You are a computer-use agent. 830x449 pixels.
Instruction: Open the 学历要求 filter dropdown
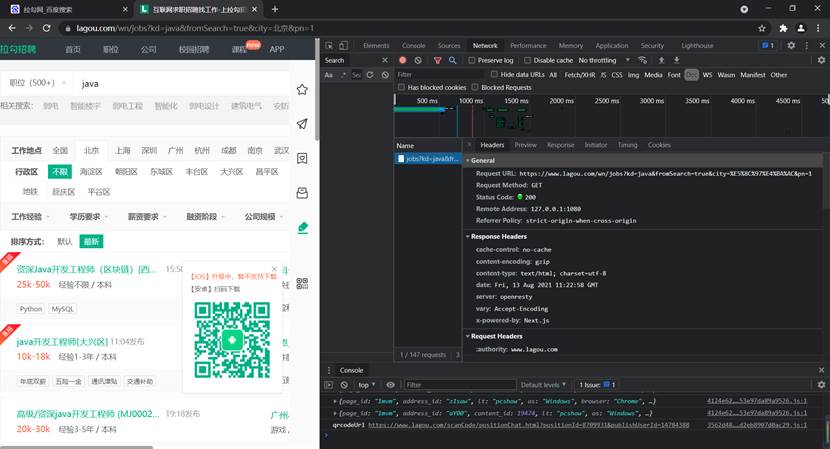88,217
